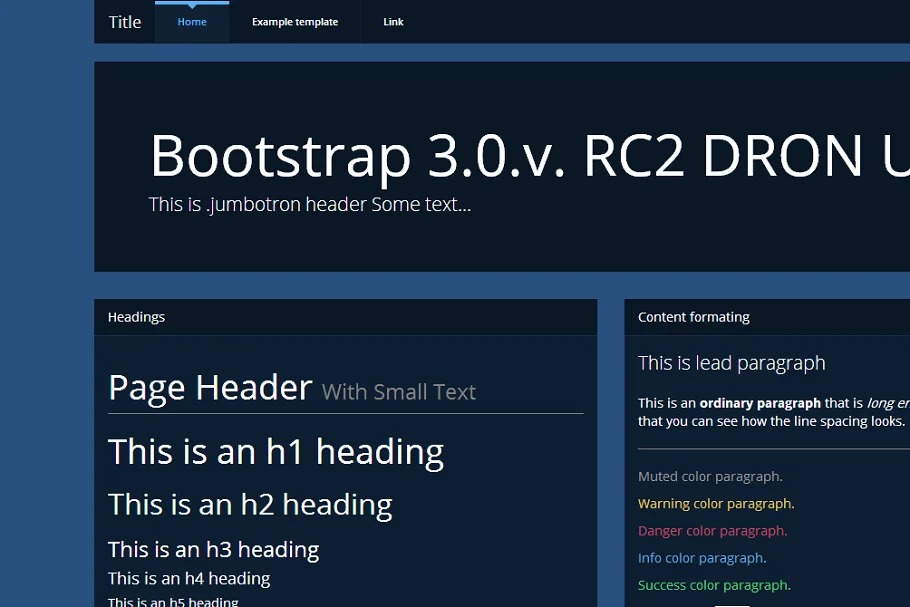Click the bold ordinary paragraph words

point(760,403)
